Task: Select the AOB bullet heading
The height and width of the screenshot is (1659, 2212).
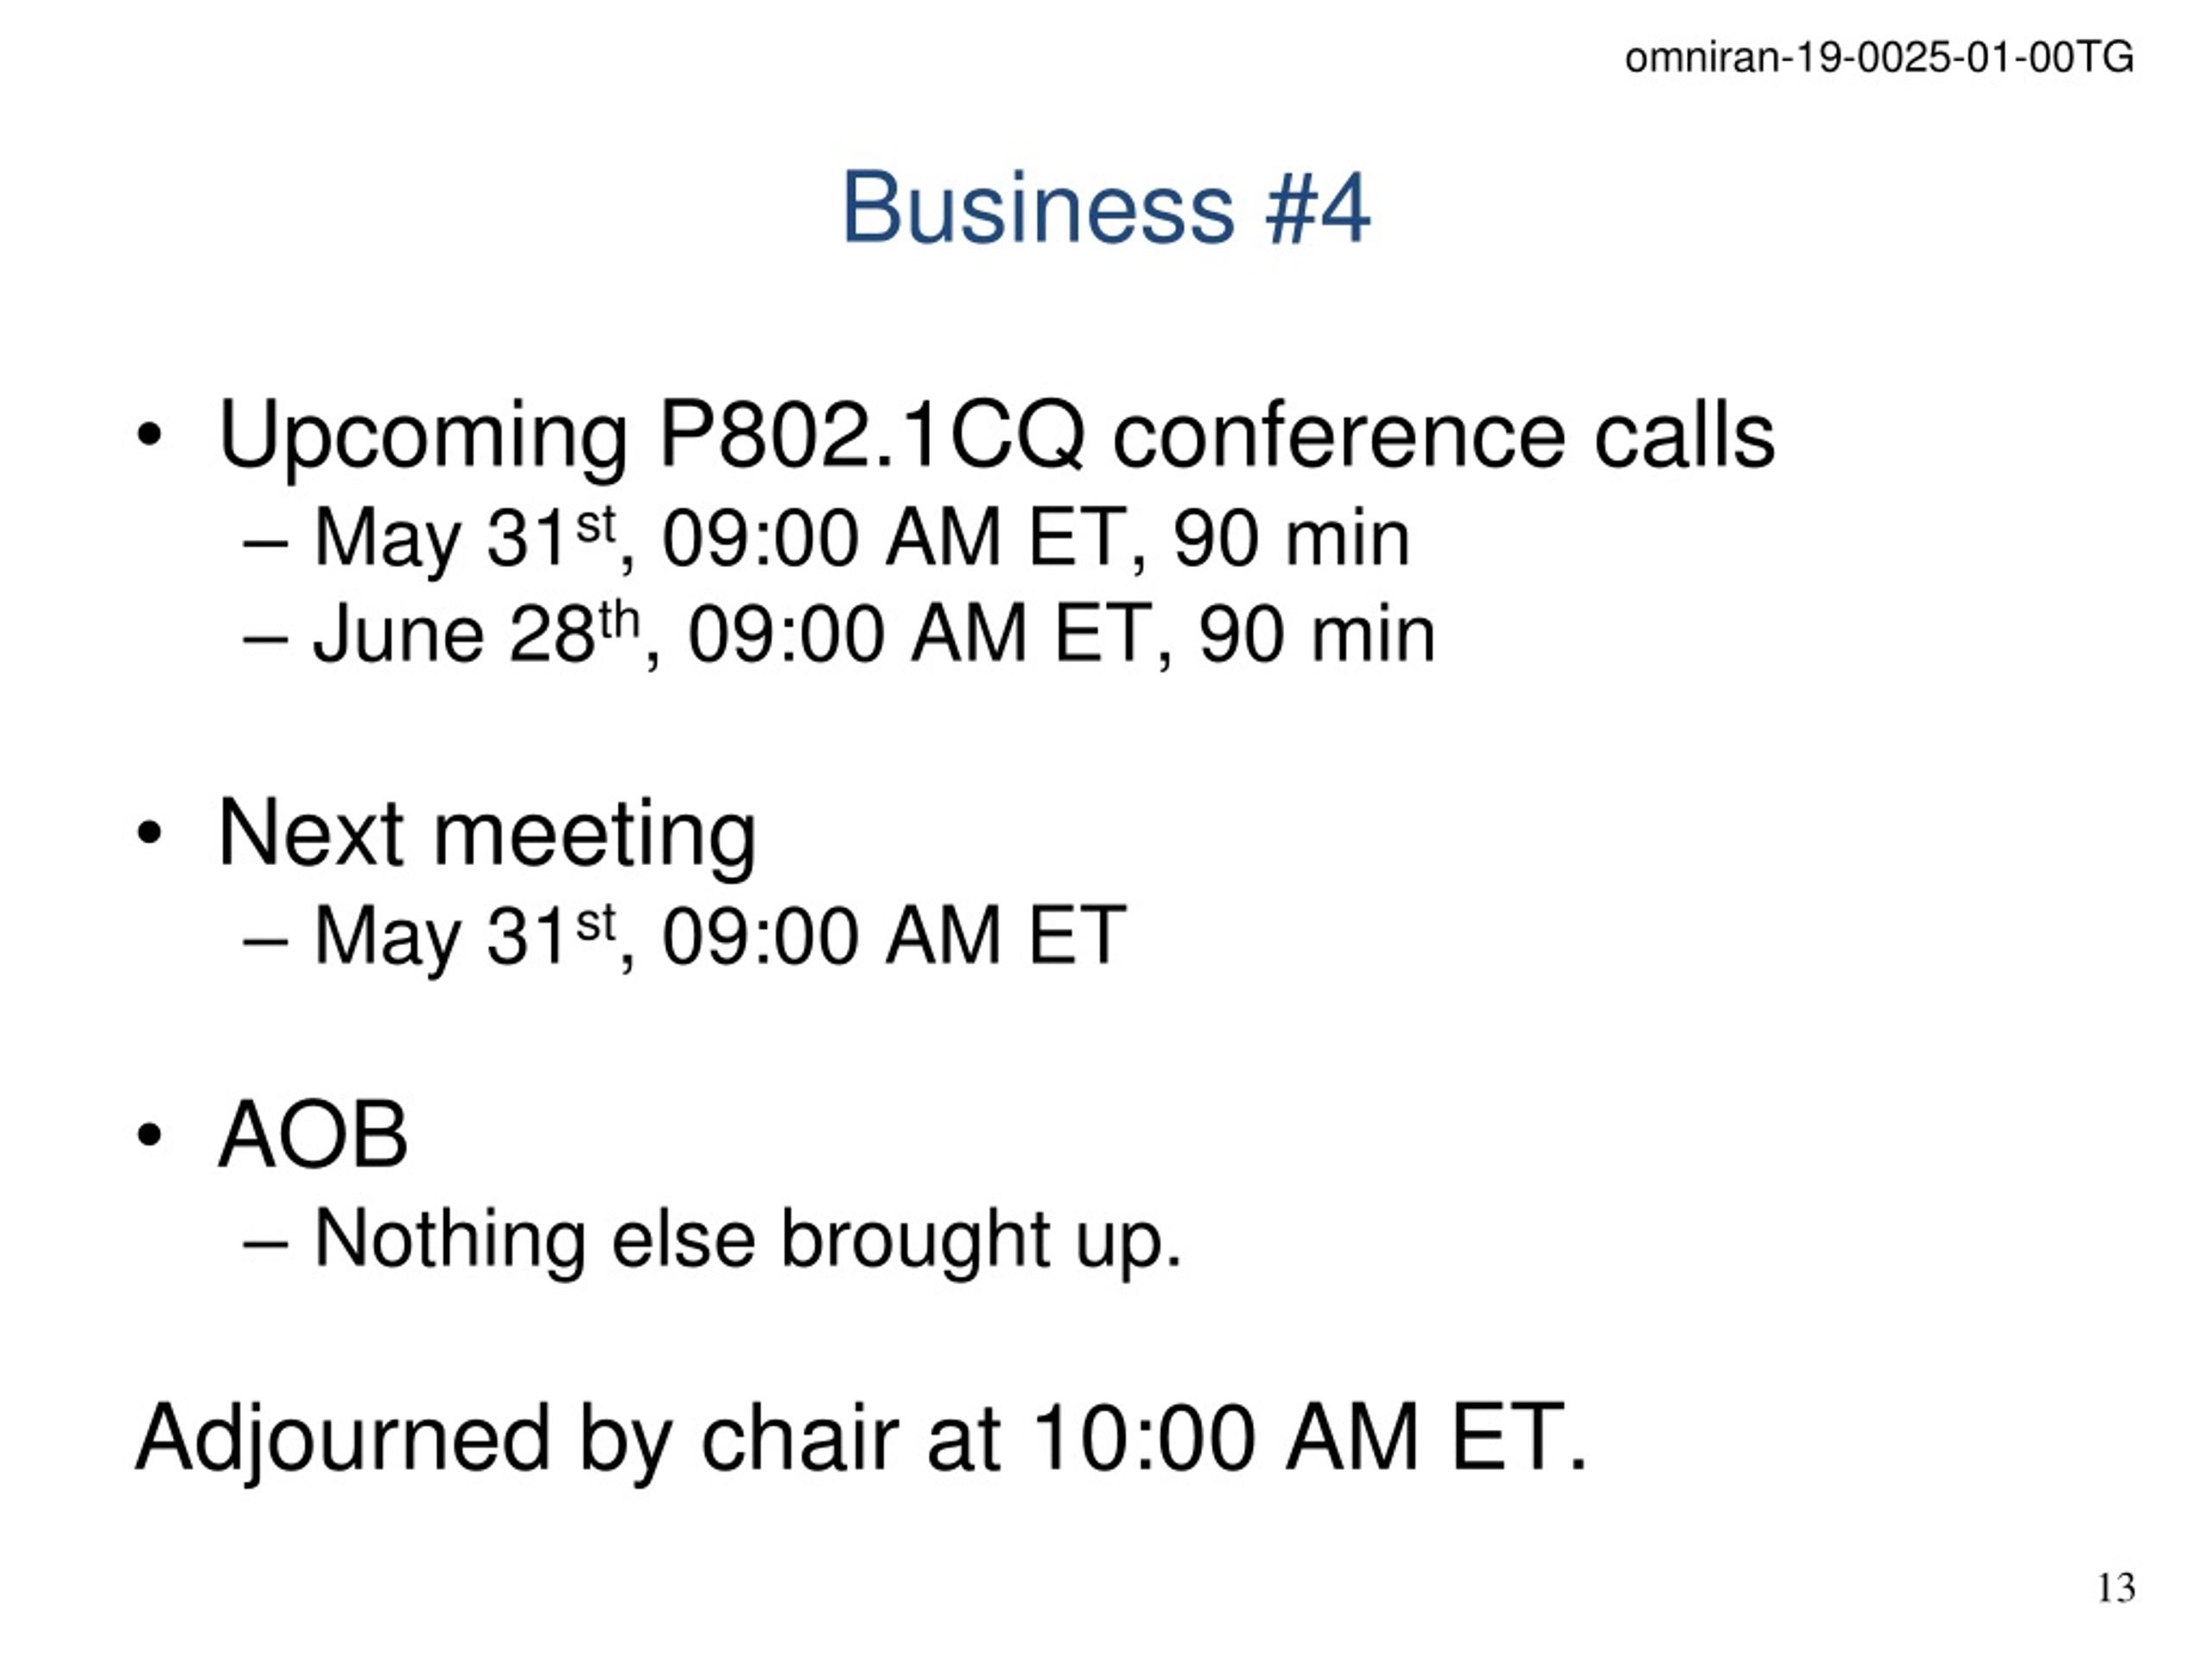Action: coord(313,1134)
